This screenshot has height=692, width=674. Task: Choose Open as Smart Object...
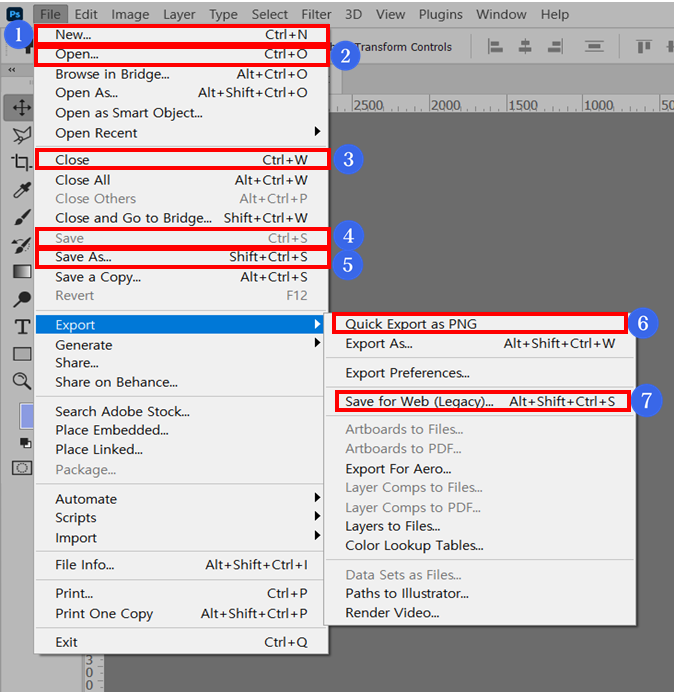click(181, 113)
